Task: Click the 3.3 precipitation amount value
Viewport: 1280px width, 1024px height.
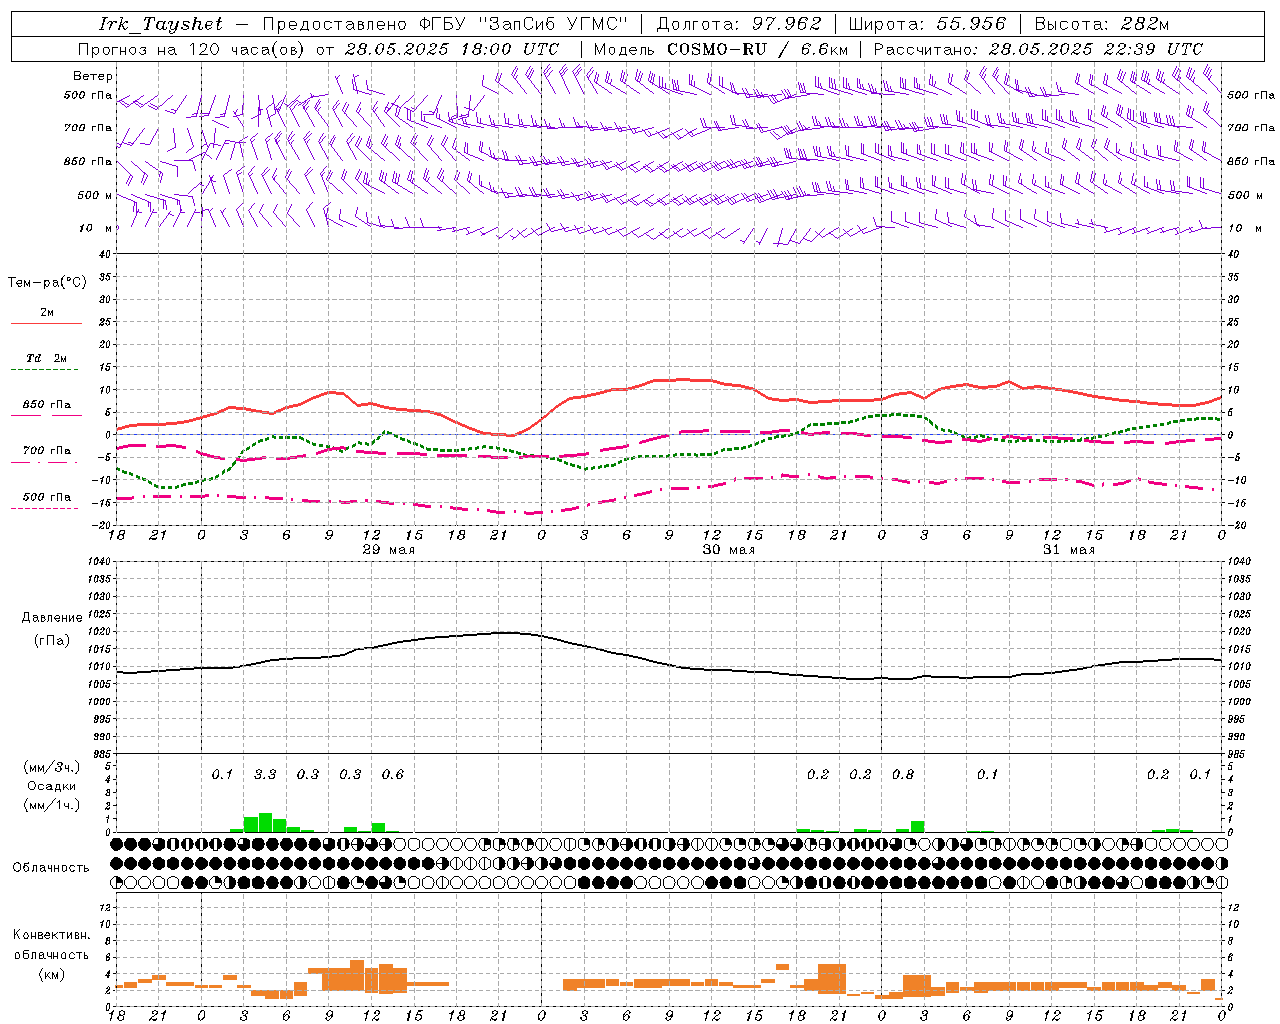Action: click(265, 774)
